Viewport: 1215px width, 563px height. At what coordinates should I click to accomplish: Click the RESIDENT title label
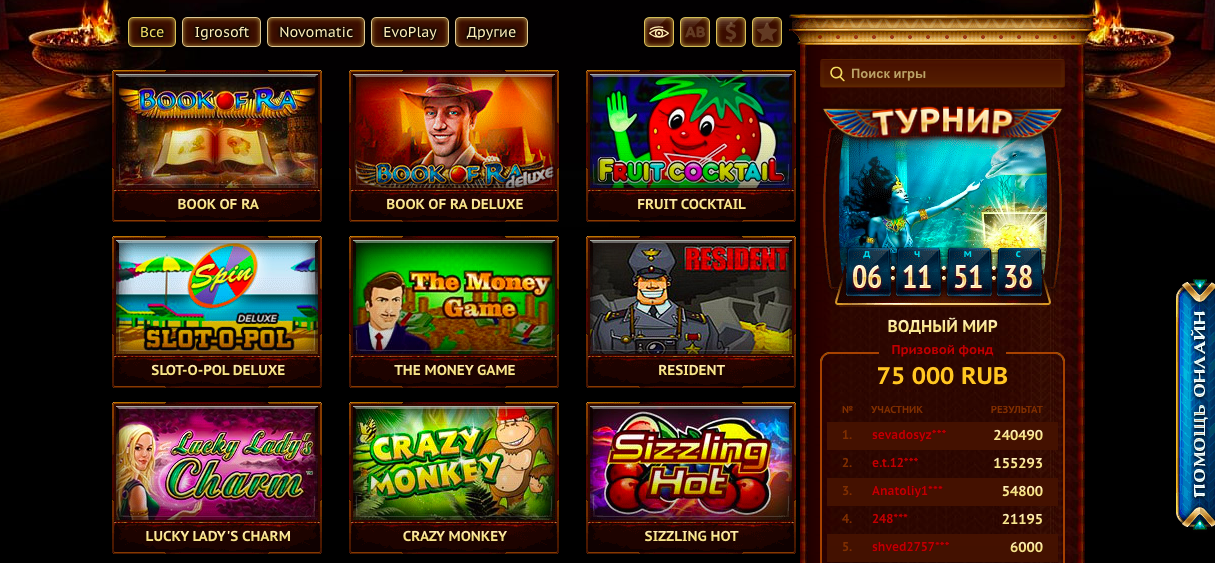pos(691,370)
